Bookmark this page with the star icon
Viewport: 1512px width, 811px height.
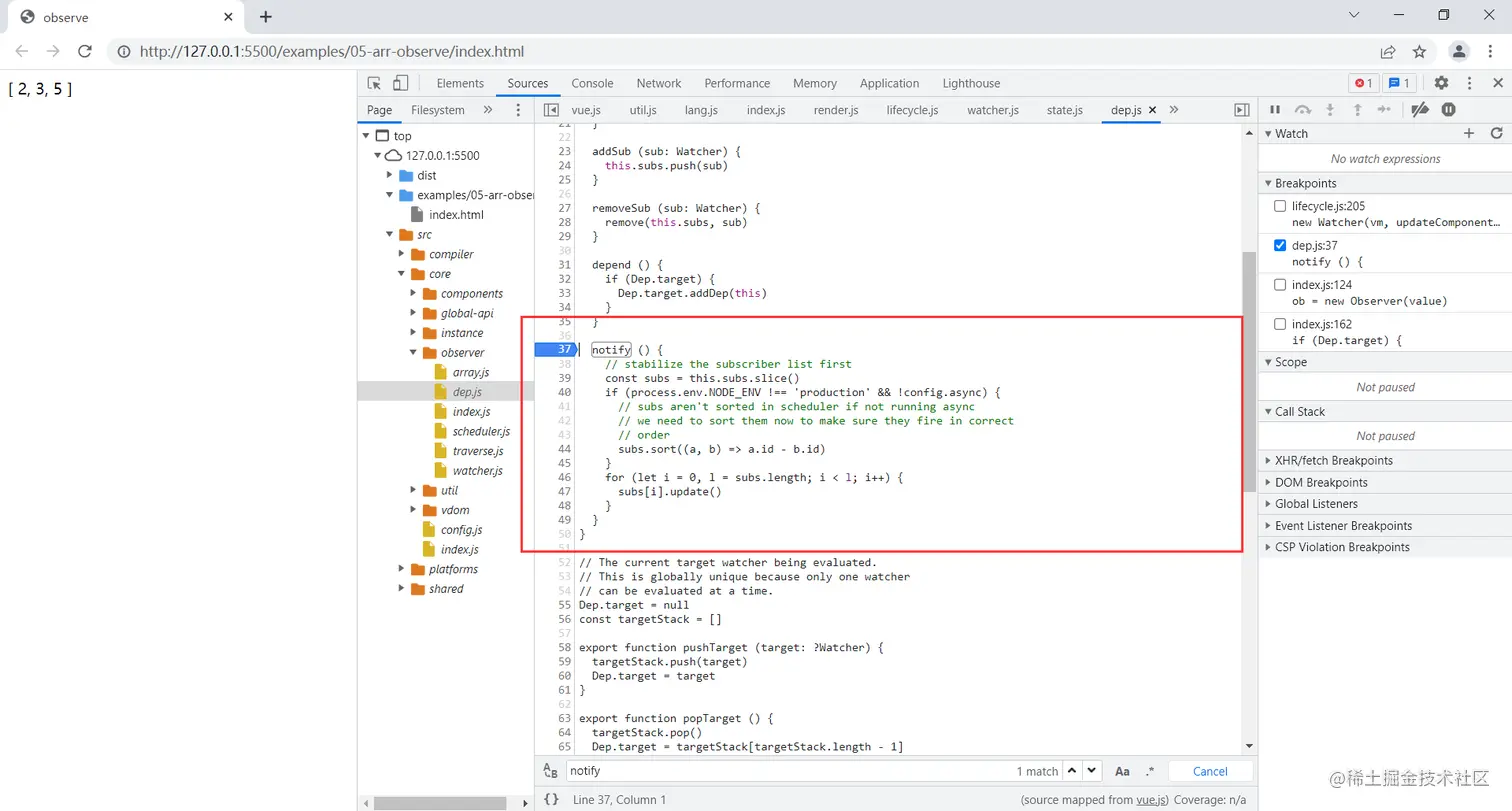tap(1419, 51)
